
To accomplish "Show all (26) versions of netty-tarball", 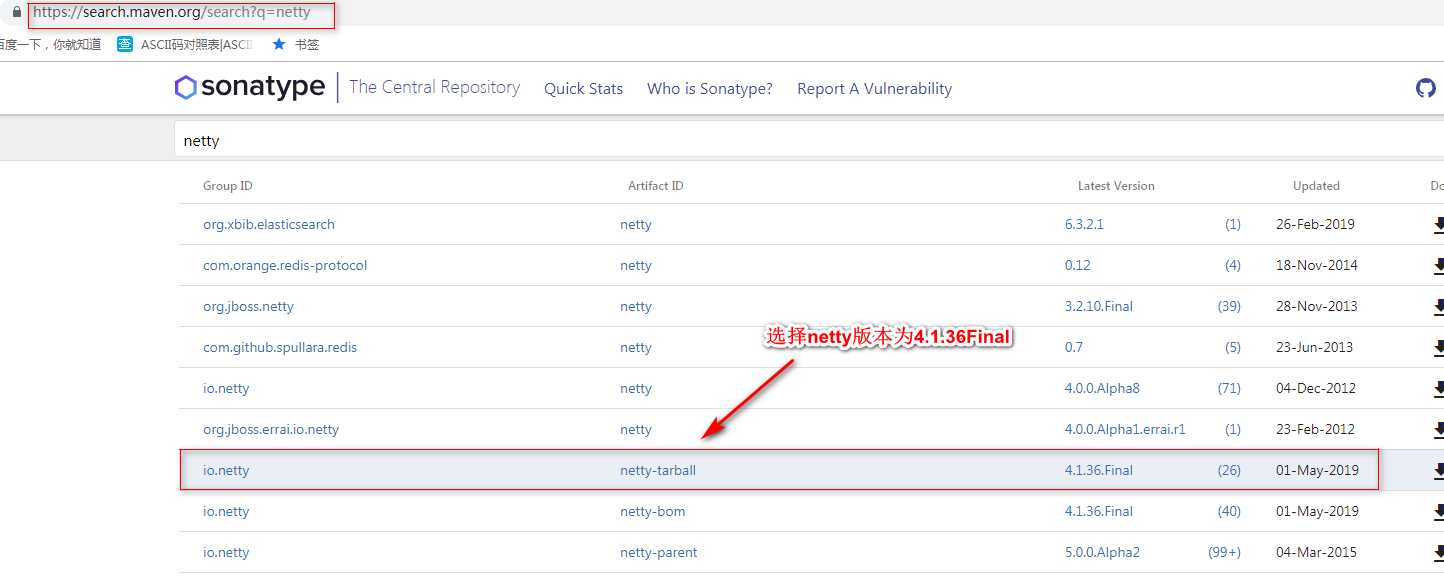I will (1229, 470).
